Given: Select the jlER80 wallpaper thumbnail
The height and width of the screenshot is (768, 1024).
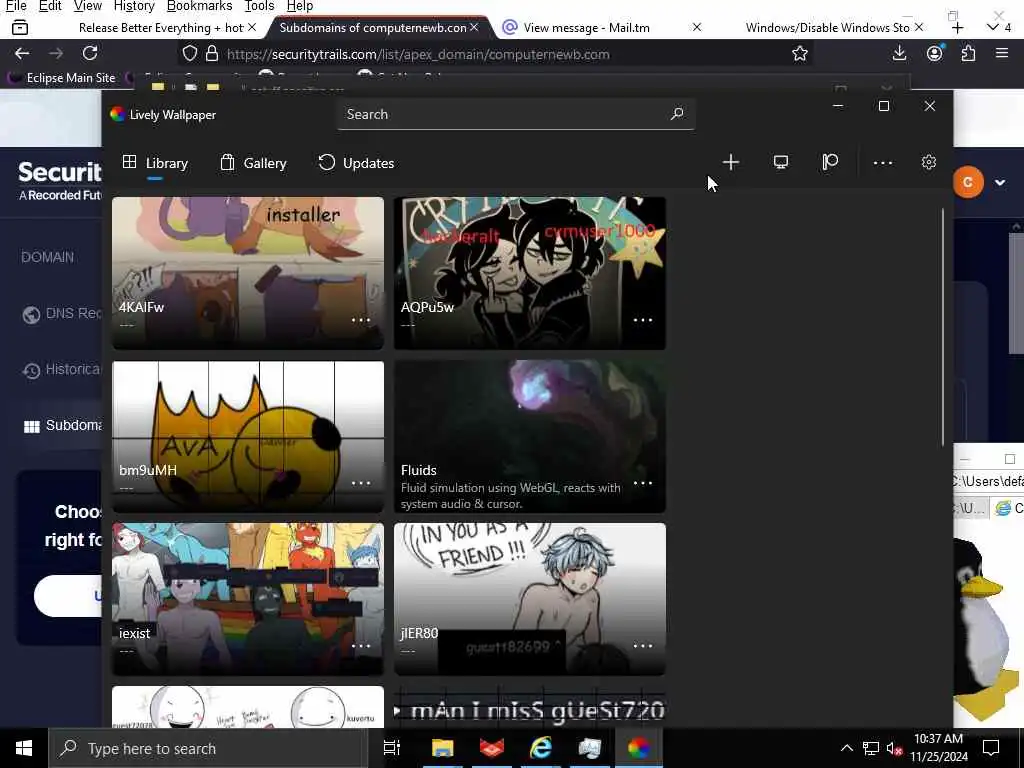Looking at the screenshot, I should [530, 599].
